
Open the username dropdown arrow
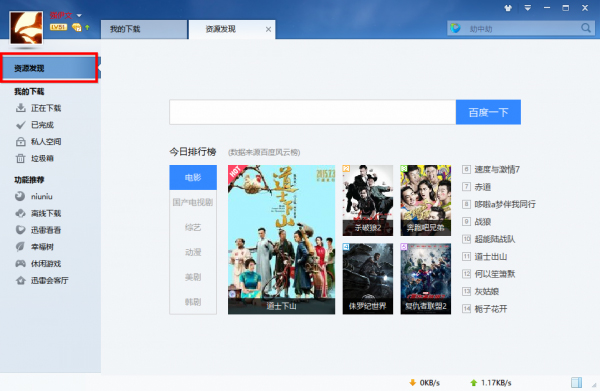(79, 16)
